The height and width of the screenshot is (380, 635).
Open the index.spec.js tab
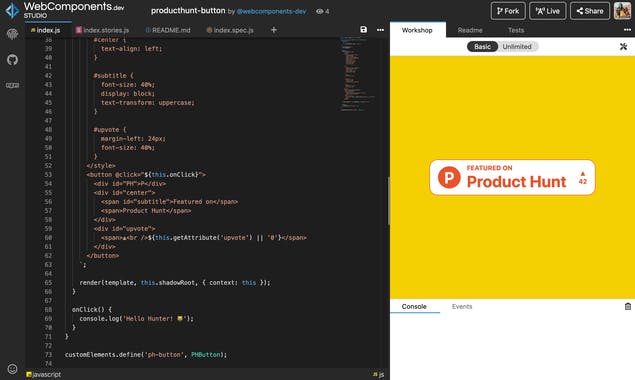(x=230, y=30)
